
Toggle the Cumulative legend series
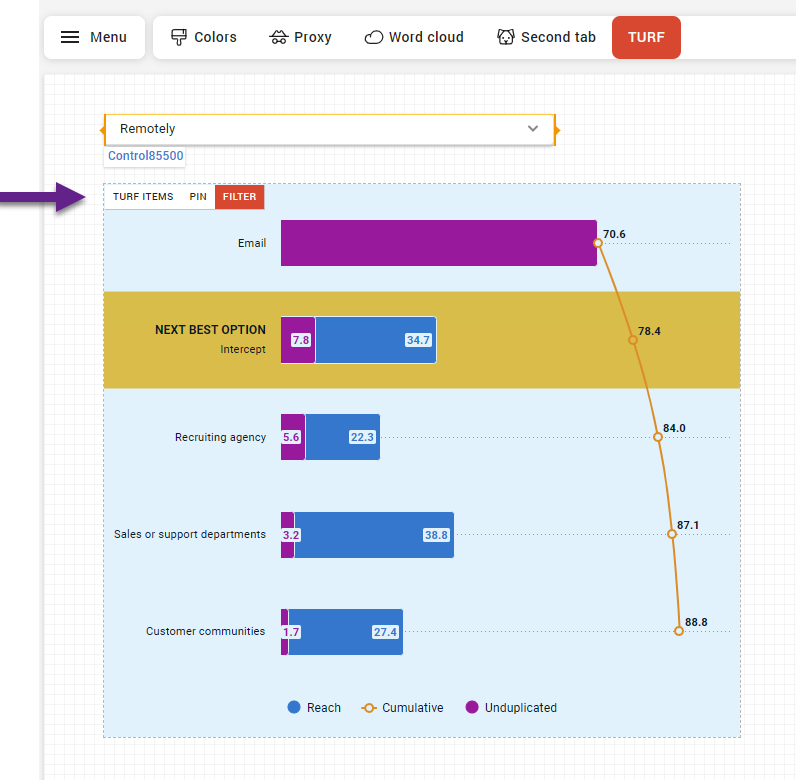pyautogui.click(x=402, y=707)
